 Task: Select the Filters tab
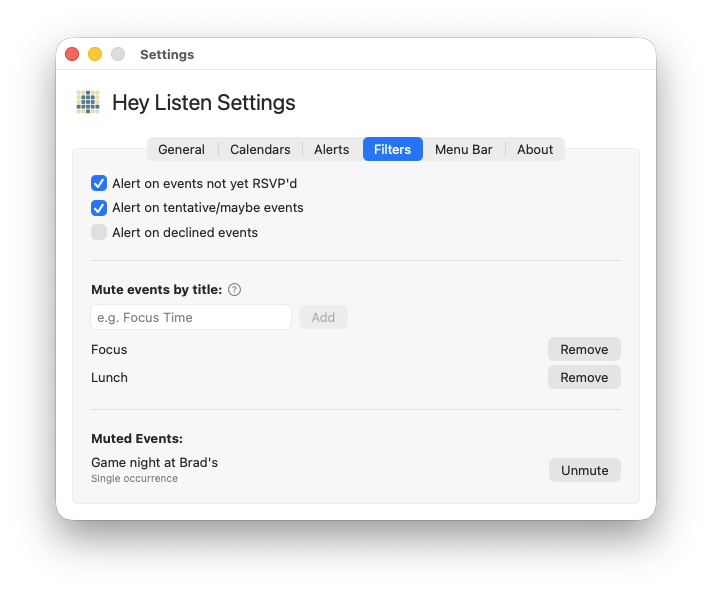[393, 149]
